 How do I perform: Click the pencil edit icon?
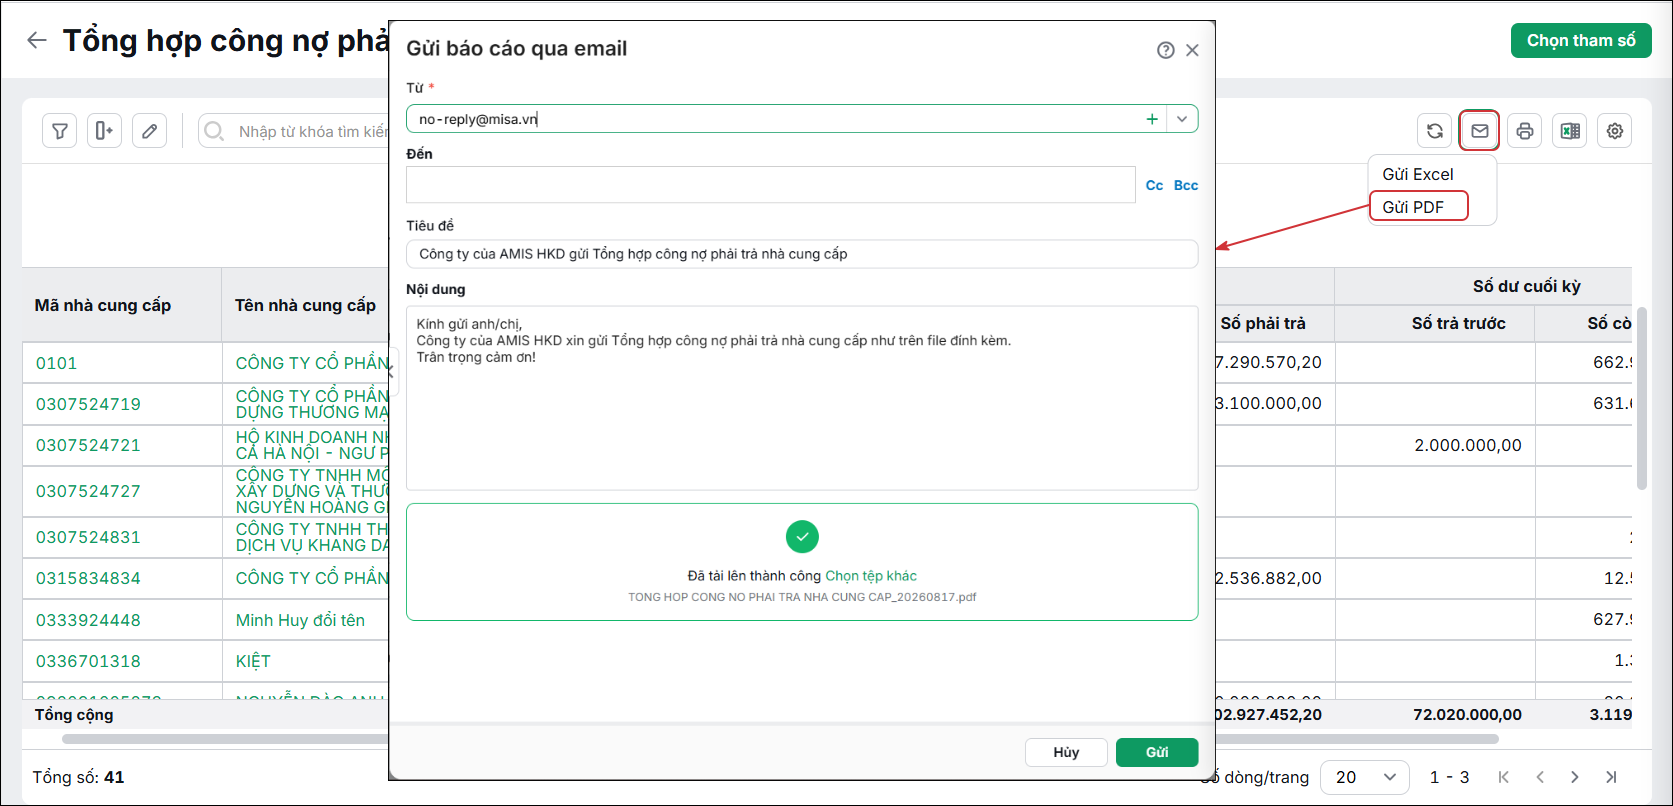coord(149,131)
